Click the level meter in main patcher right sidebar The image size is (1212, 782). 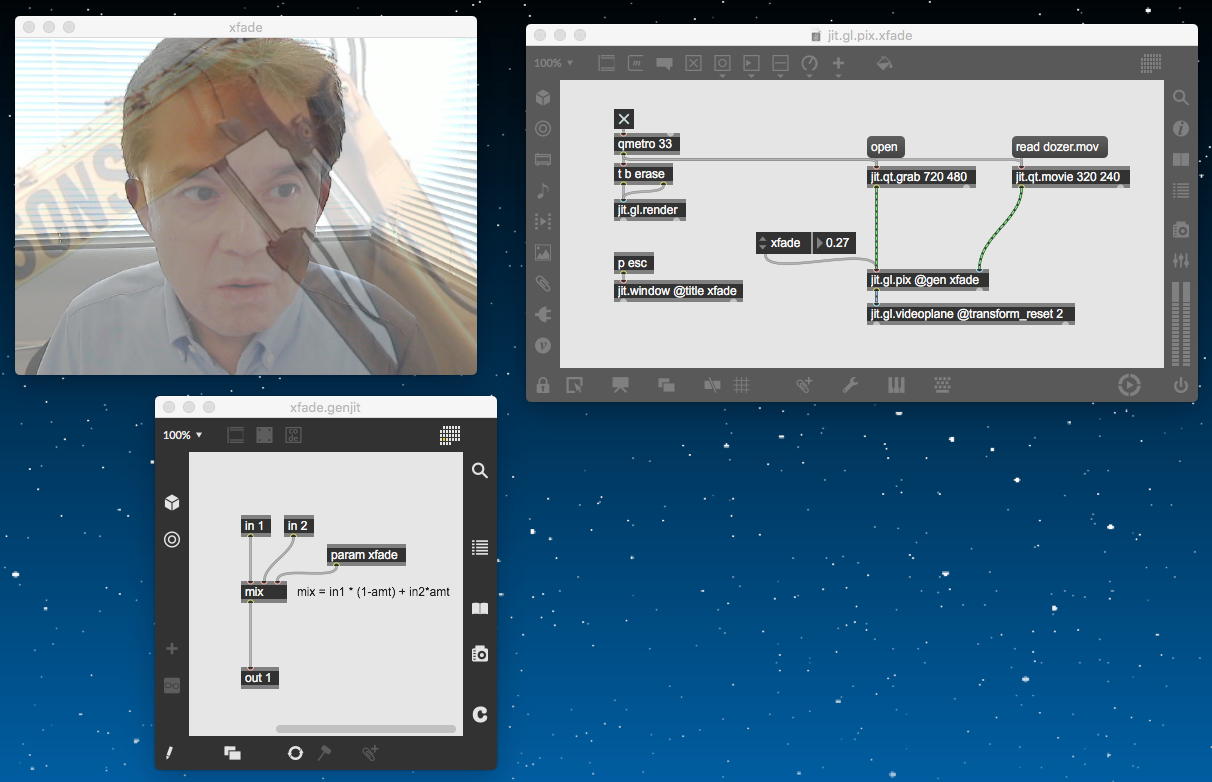click(1181, 324)
